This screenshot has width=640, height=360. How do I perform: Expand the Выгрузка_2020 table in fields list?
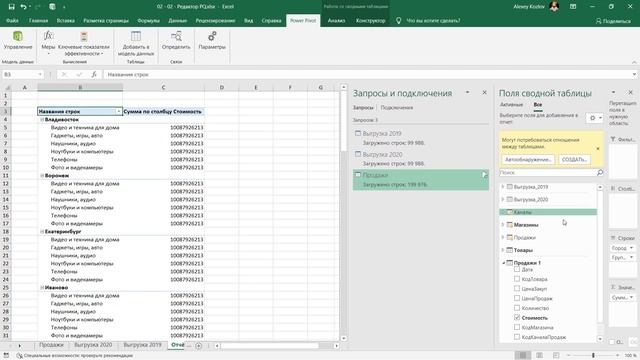click(503, 199)
